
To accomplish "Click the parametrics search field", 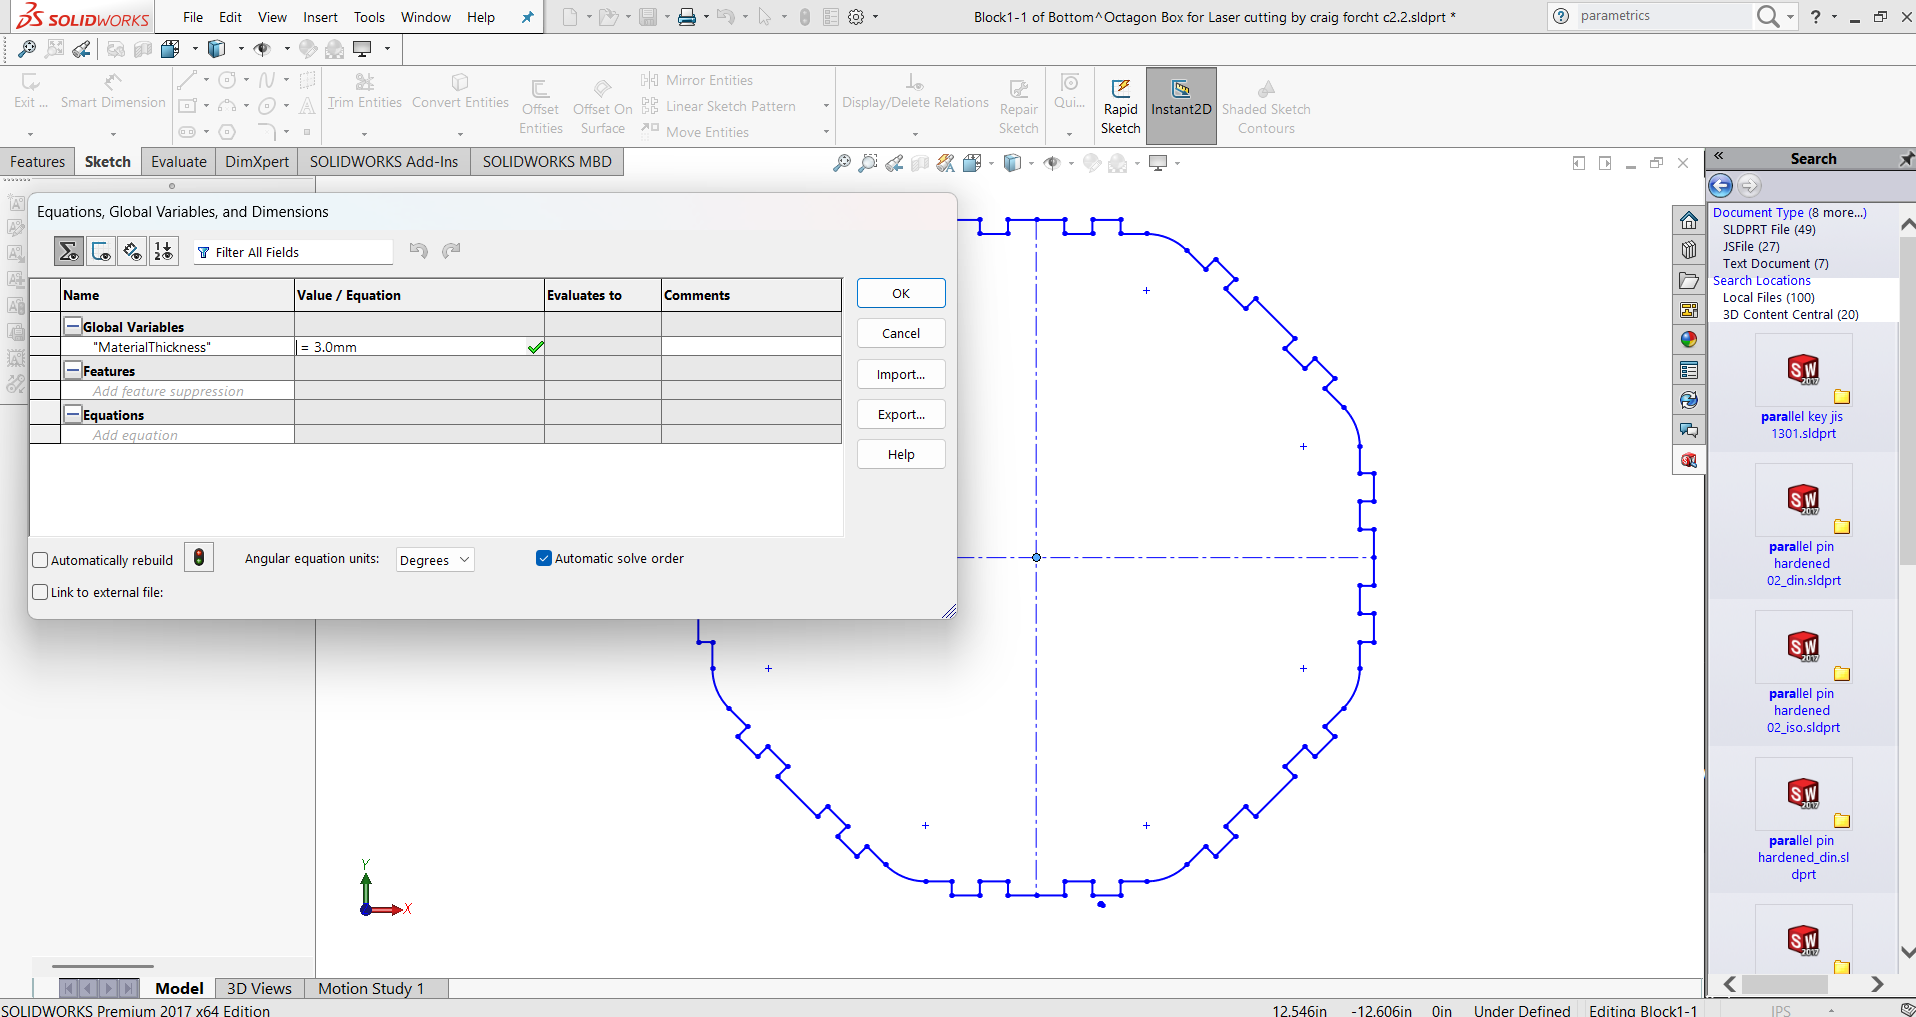I will 1663,16.
